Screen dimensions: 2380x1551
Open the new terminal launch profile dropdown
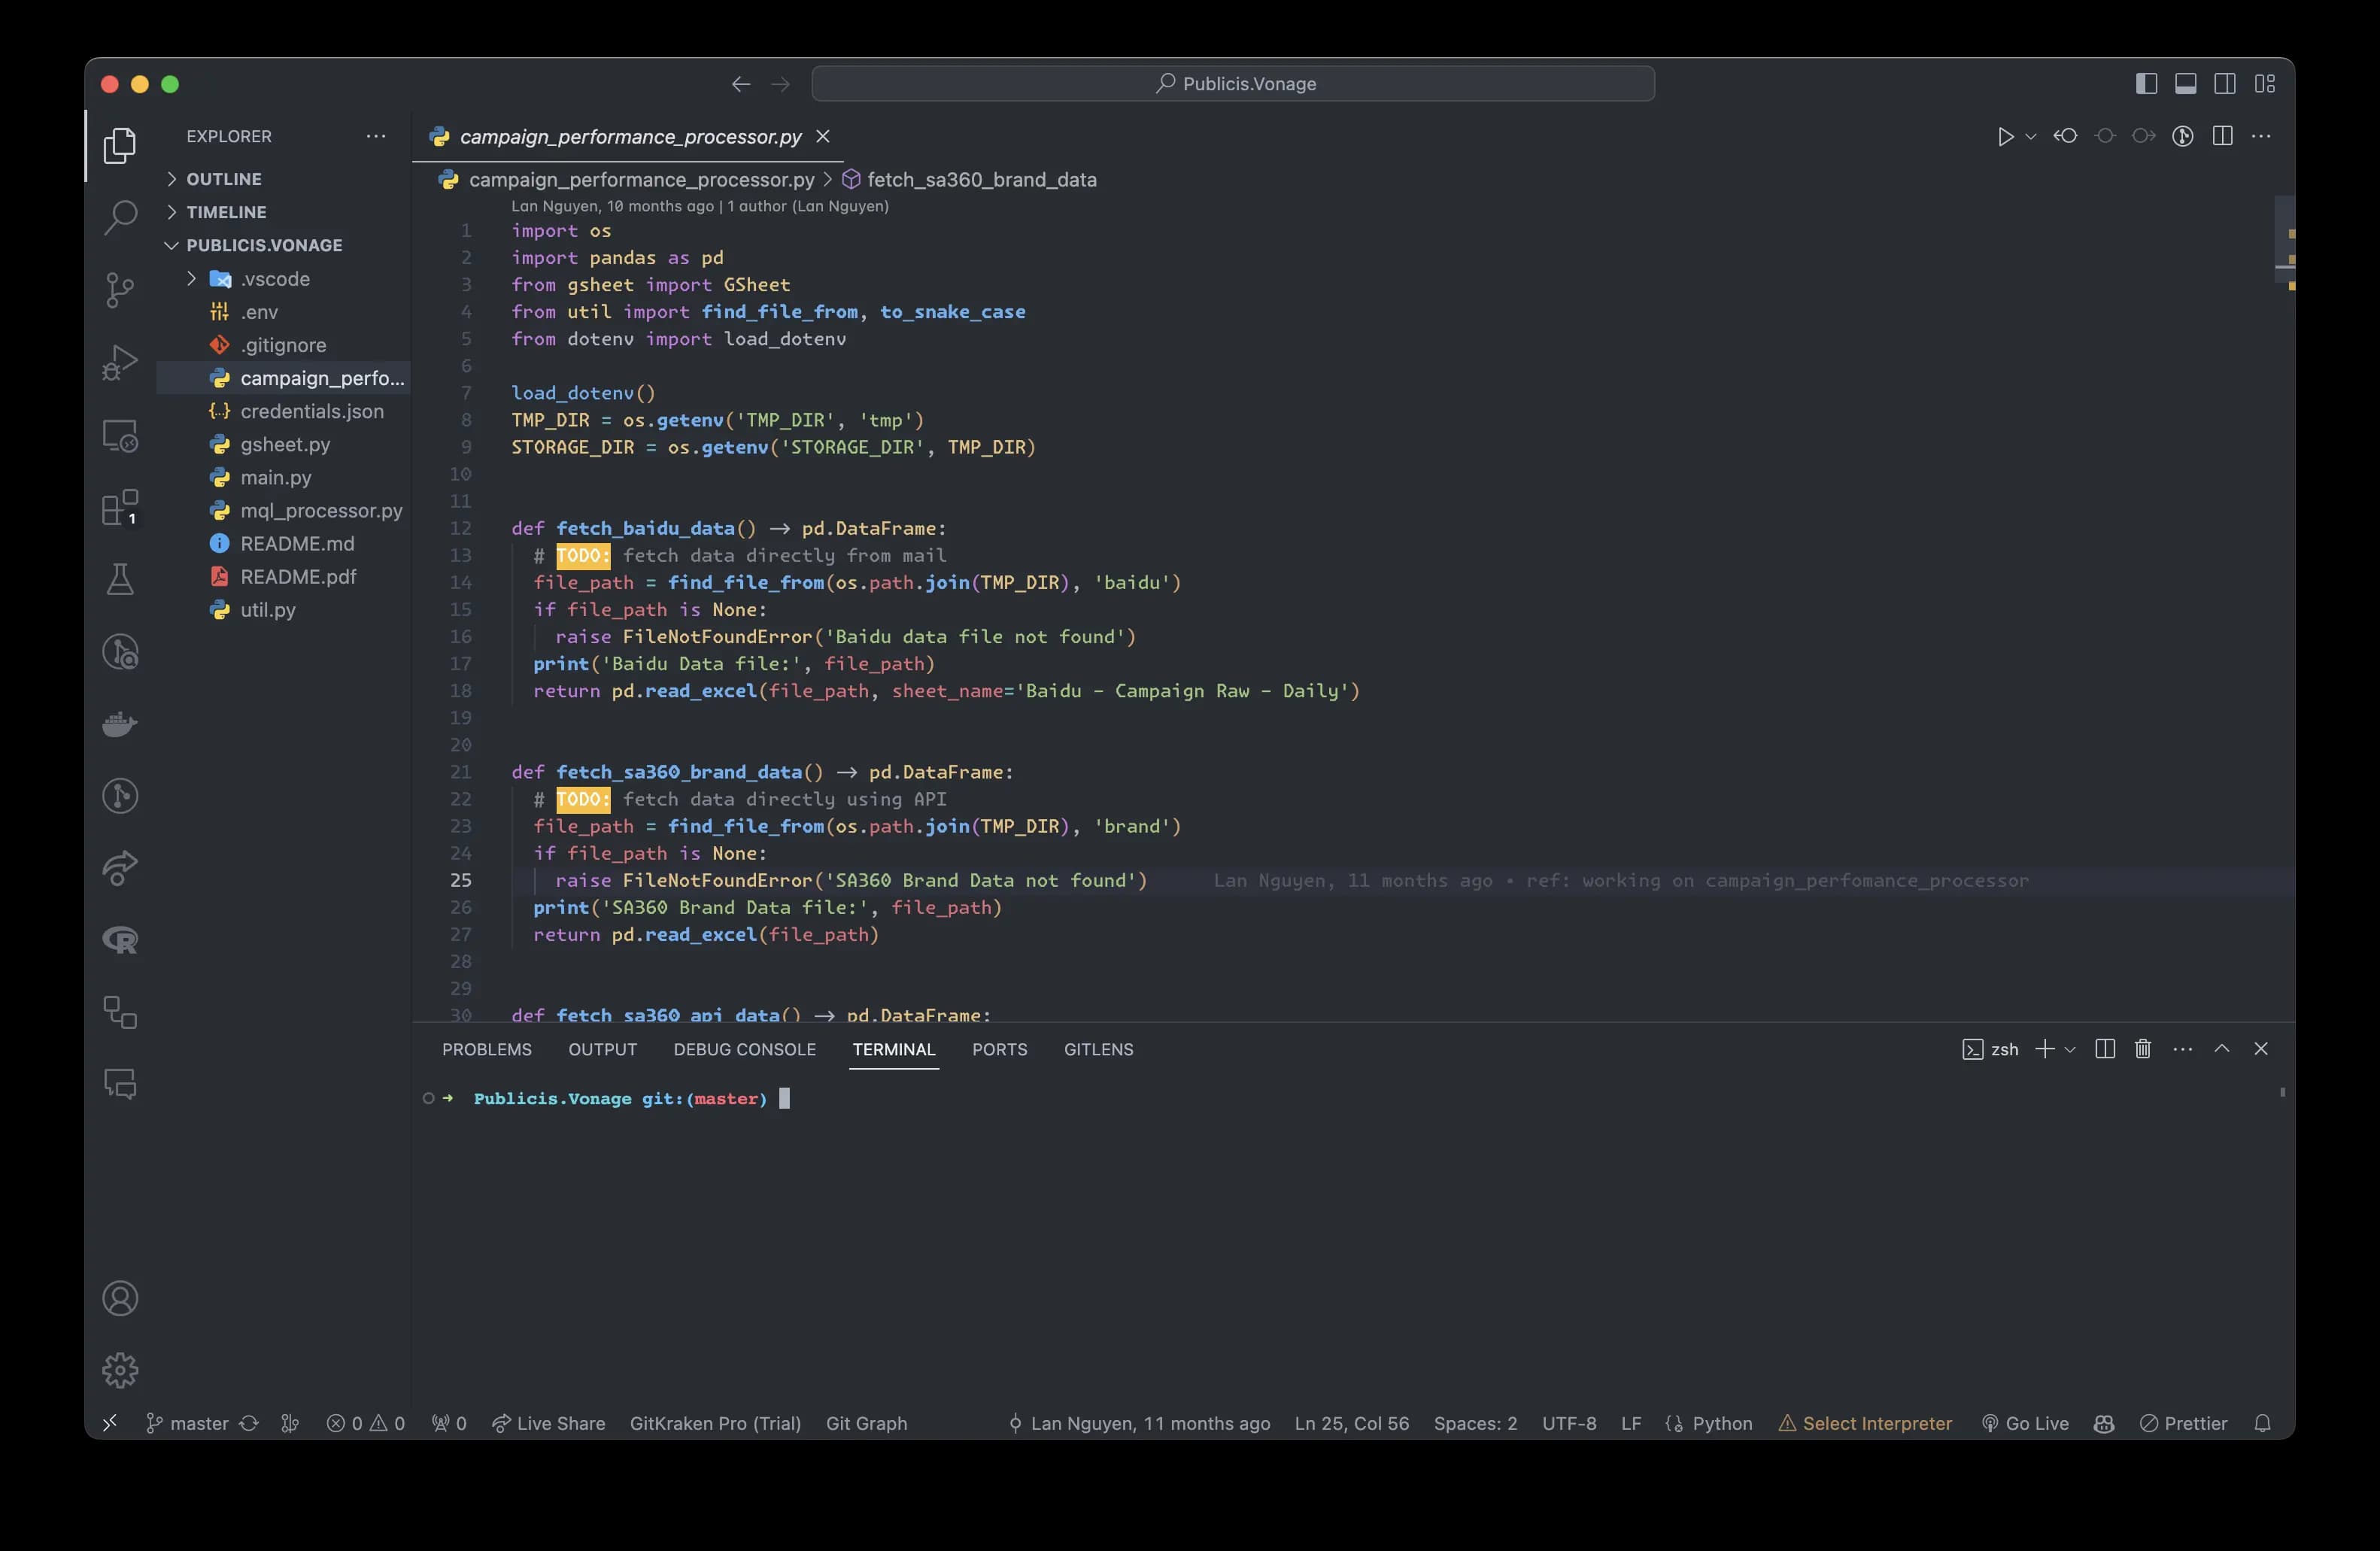tap(2070, 1049)
